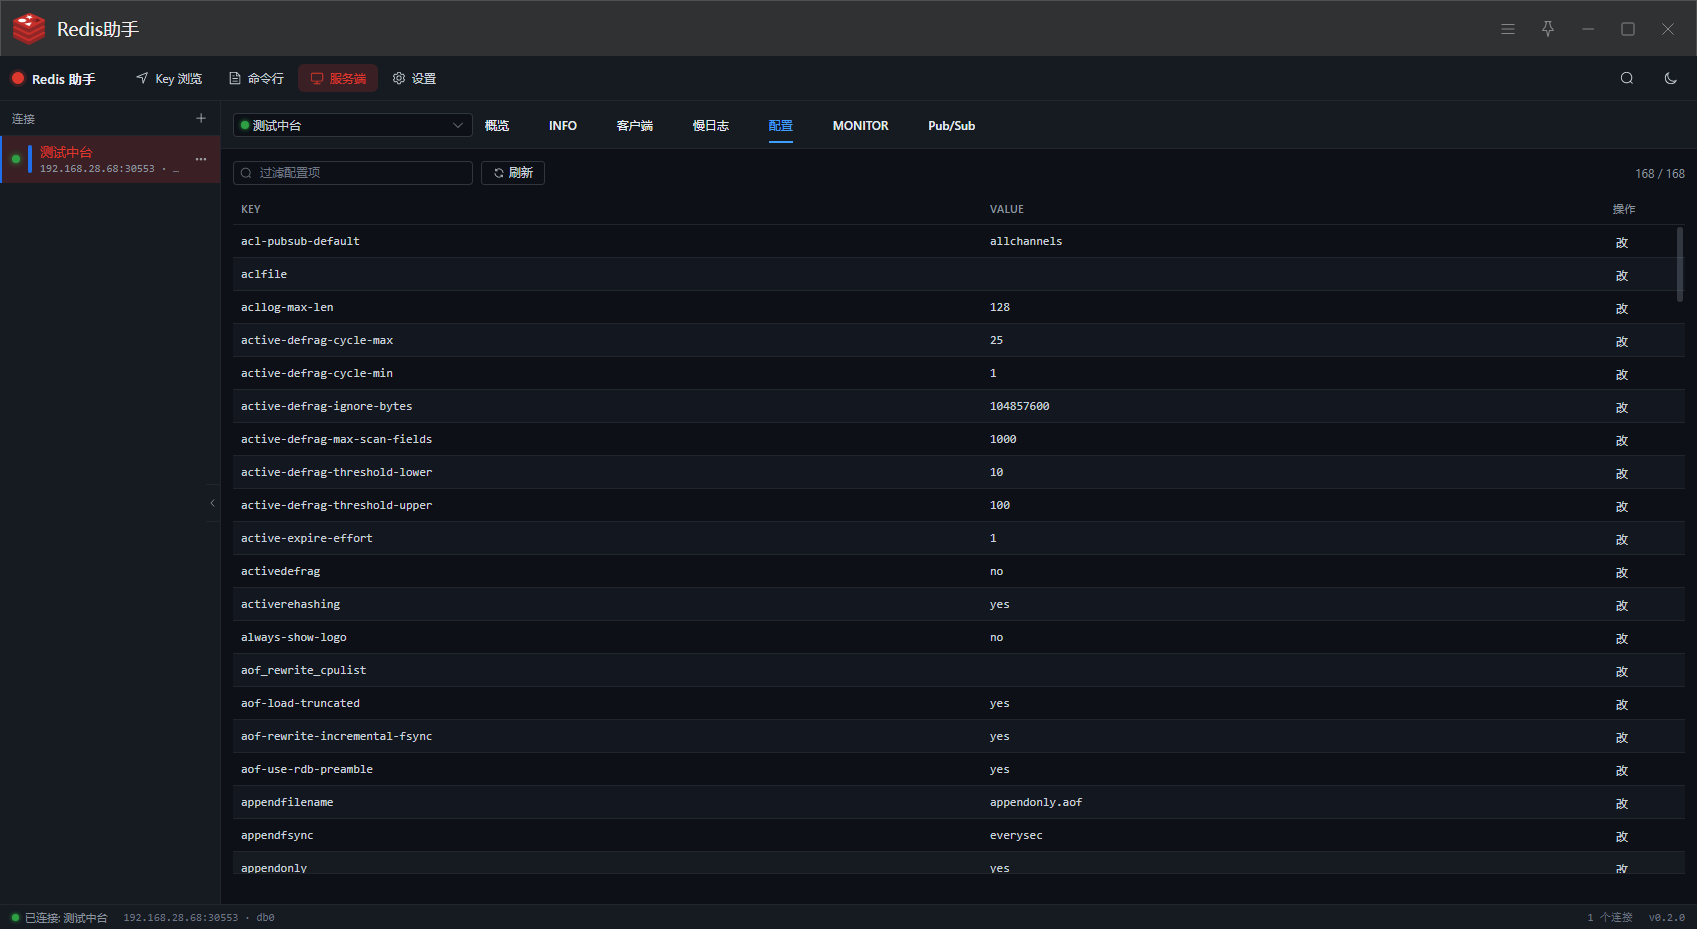Screen dimensions: 1697x929
Task: Pin the window on top
Action: [x=1548, y=29]
